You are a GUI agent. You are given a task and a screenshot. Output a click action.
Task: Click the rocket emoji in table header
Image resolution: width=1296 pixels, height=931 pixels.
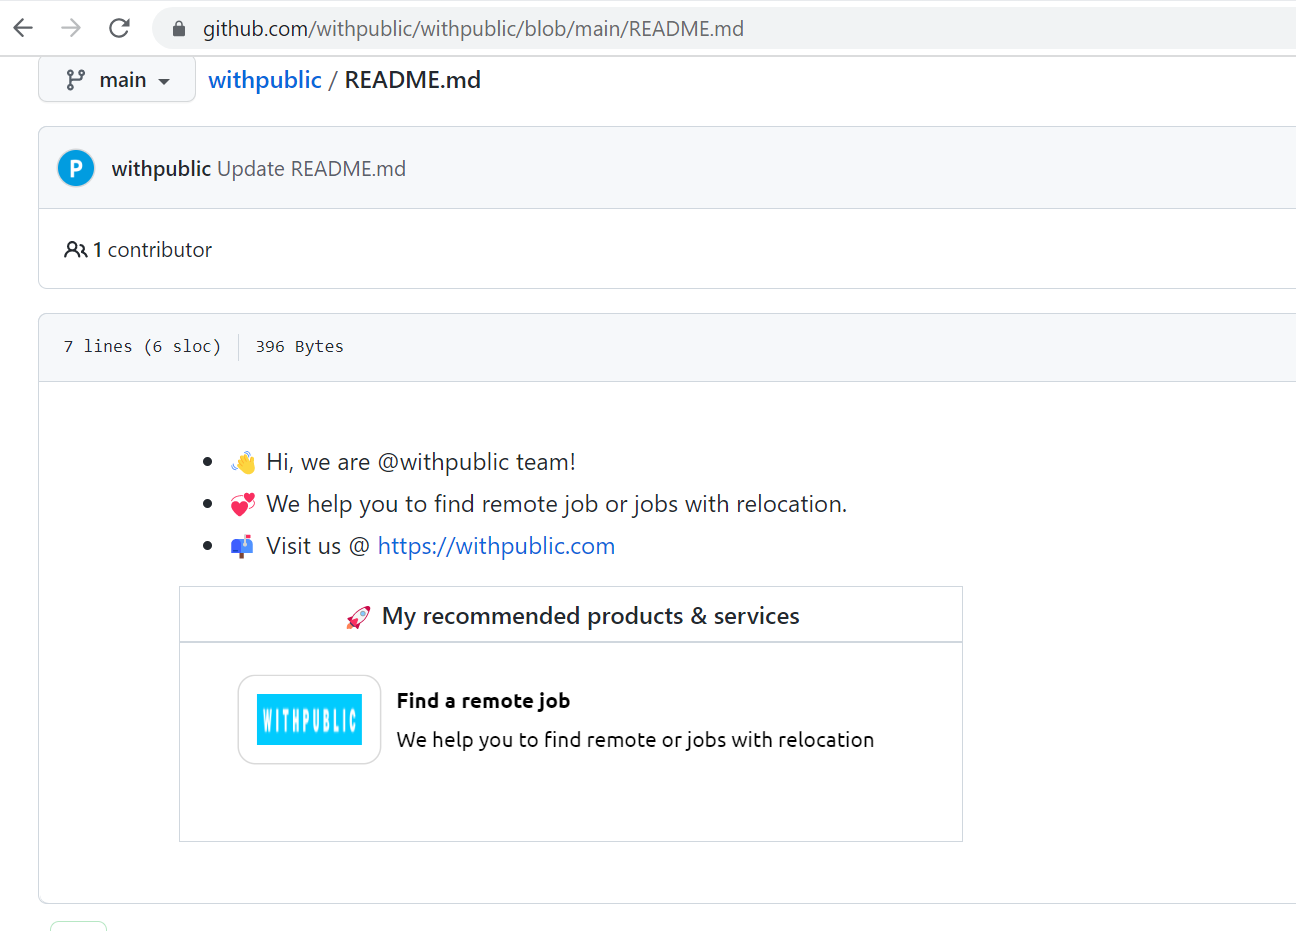point(358,618)
